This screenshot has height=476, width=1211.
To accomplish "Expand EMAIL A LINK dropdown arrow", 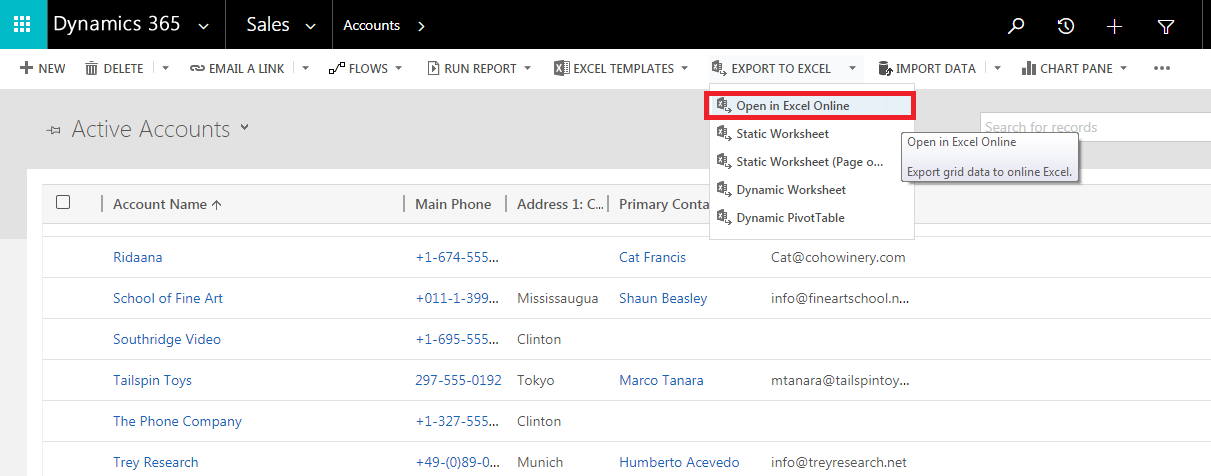I will 306,69.
